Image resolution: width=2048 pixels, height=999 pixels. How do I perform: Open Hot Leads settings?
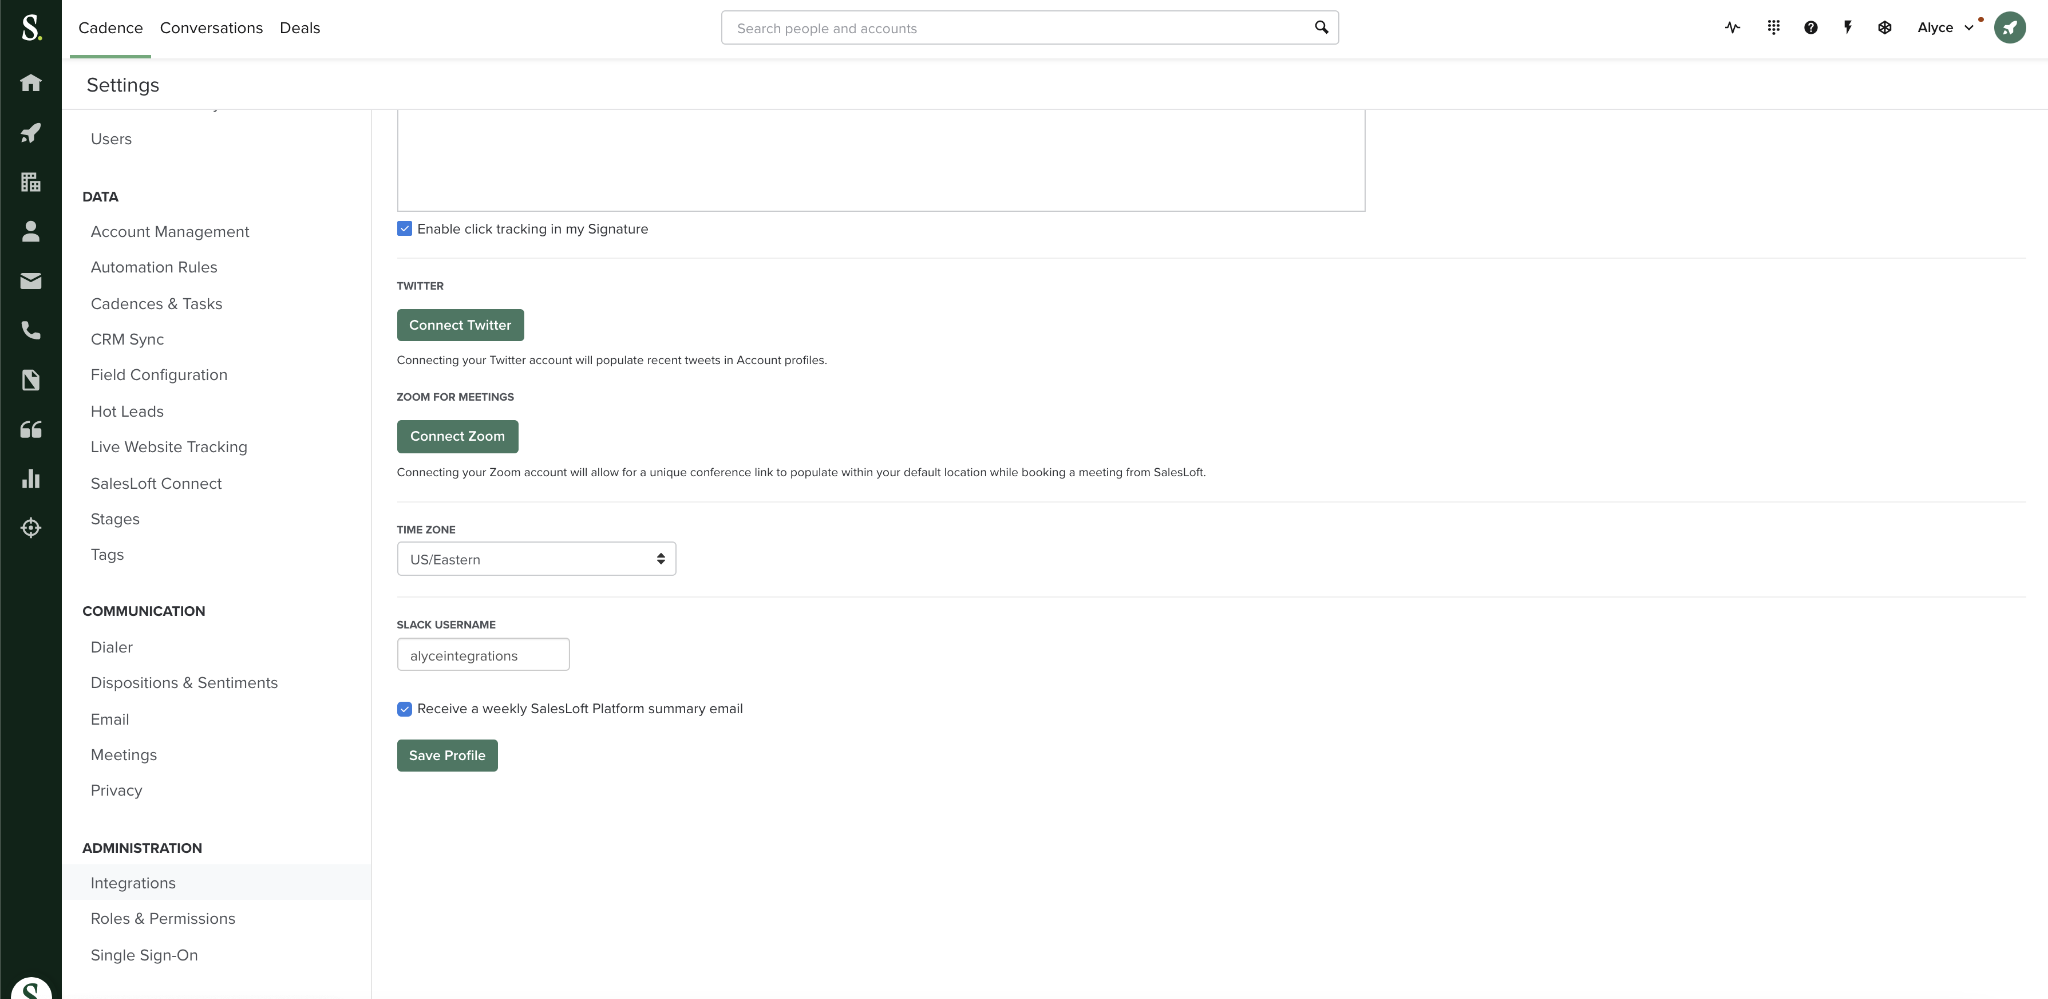coord(127,412)
